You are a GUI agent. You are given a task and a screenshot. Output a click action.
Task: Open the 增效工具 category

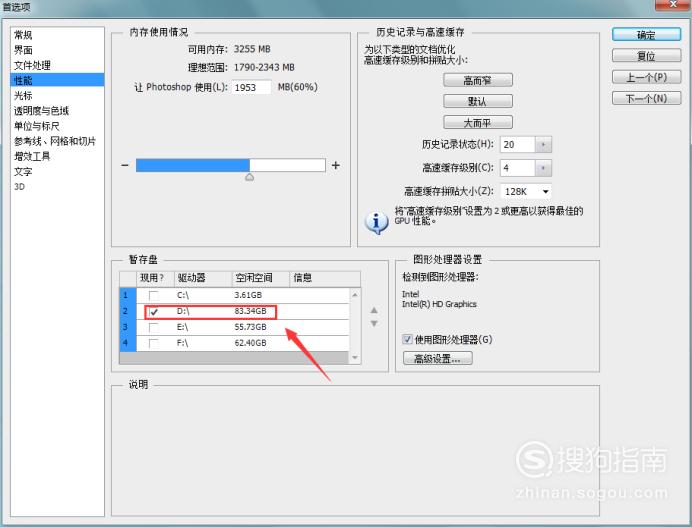point(32,156)
